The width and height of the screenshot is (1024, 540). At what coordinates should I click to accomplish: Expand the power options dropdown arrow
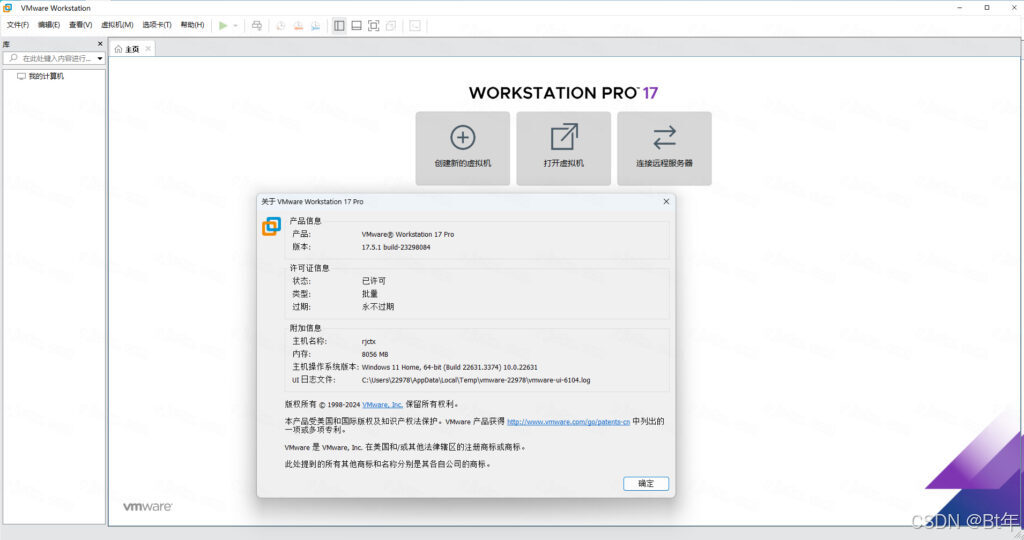coord(236,25)
